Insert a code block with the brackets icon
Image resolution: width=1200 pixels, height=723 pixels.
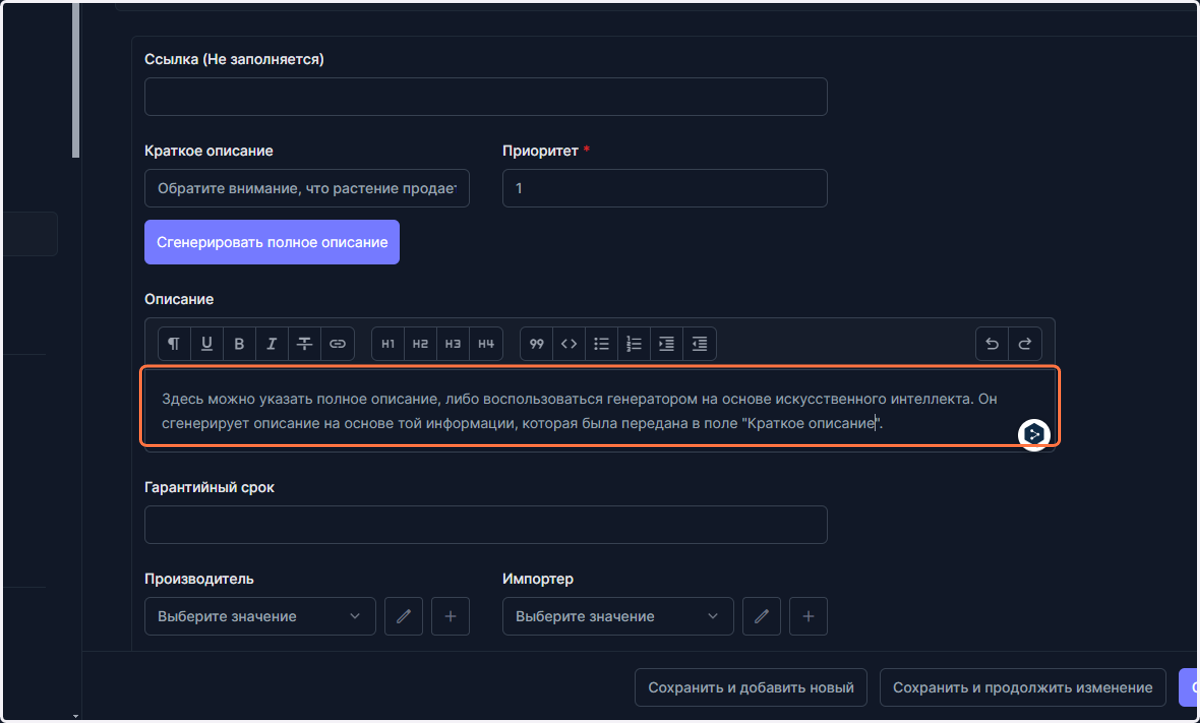click(569, 343)
